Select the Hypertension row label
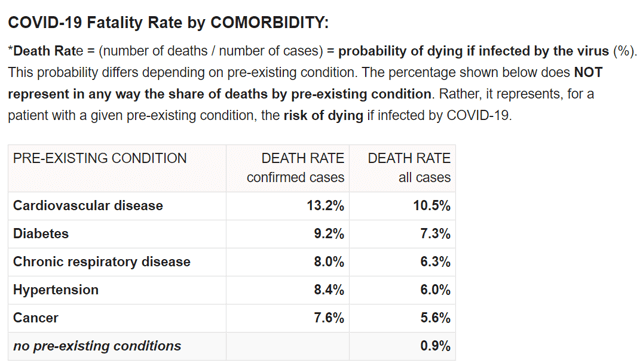 tap(56, 290)
